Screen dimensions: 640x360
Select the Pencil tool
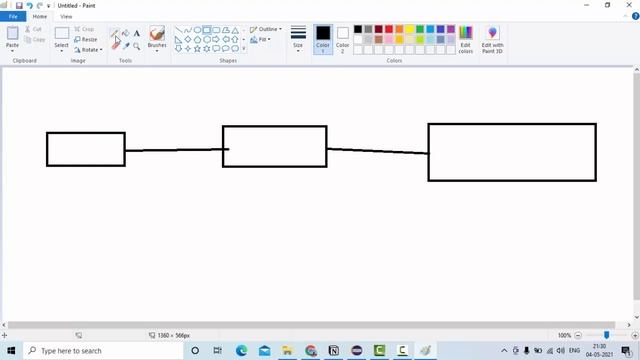(116, 33)
